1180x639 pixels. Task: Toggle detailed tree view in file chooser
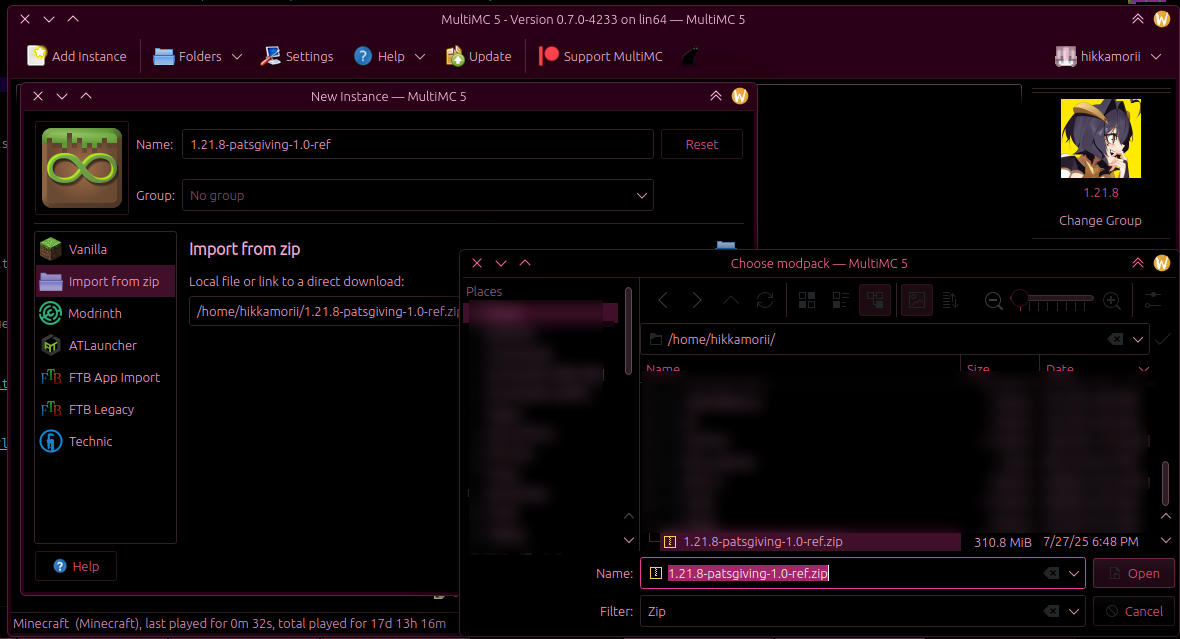click(x=874, y=300)
